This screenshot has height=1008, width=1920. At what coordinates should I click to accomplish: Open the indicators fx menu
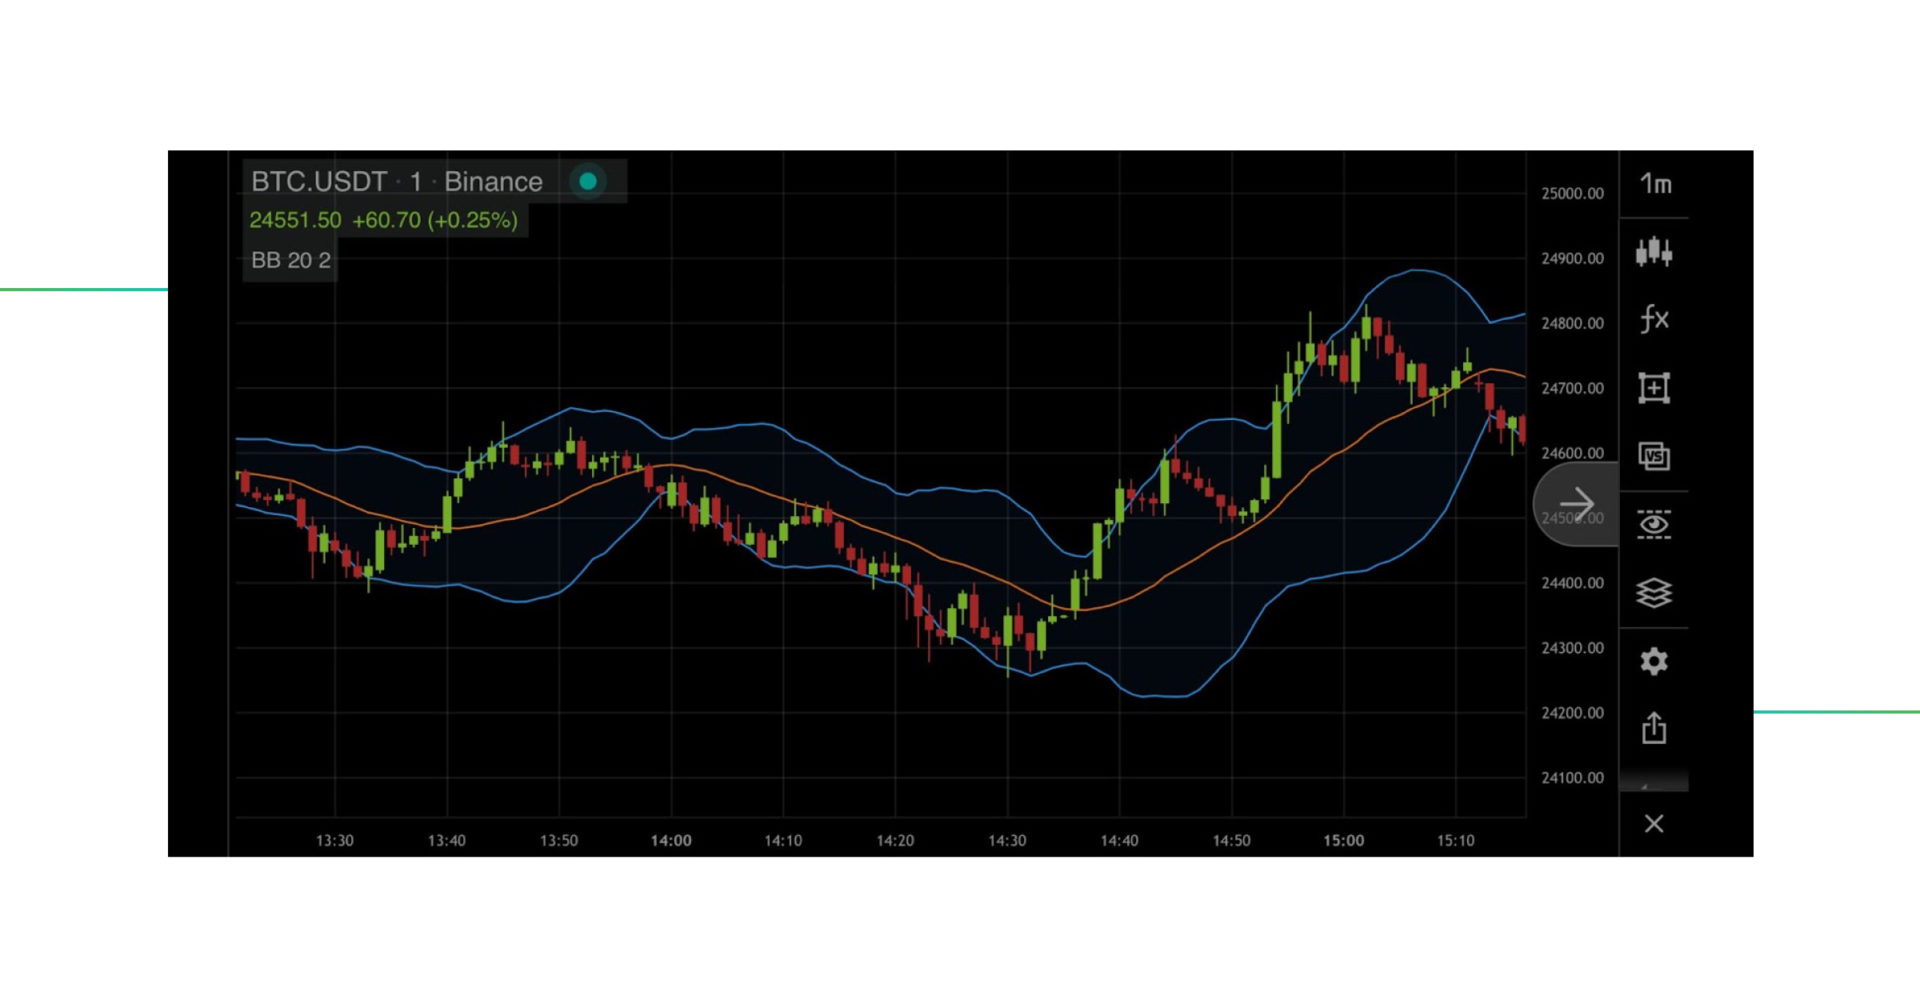(x=1655, y=319)
